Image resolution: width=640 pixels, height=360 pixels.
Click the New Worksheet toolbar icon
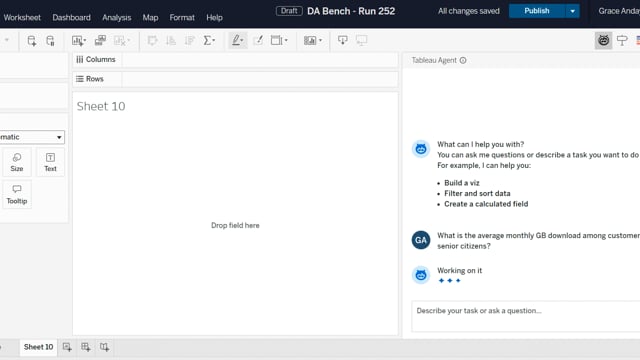click(x=78, y=40)
